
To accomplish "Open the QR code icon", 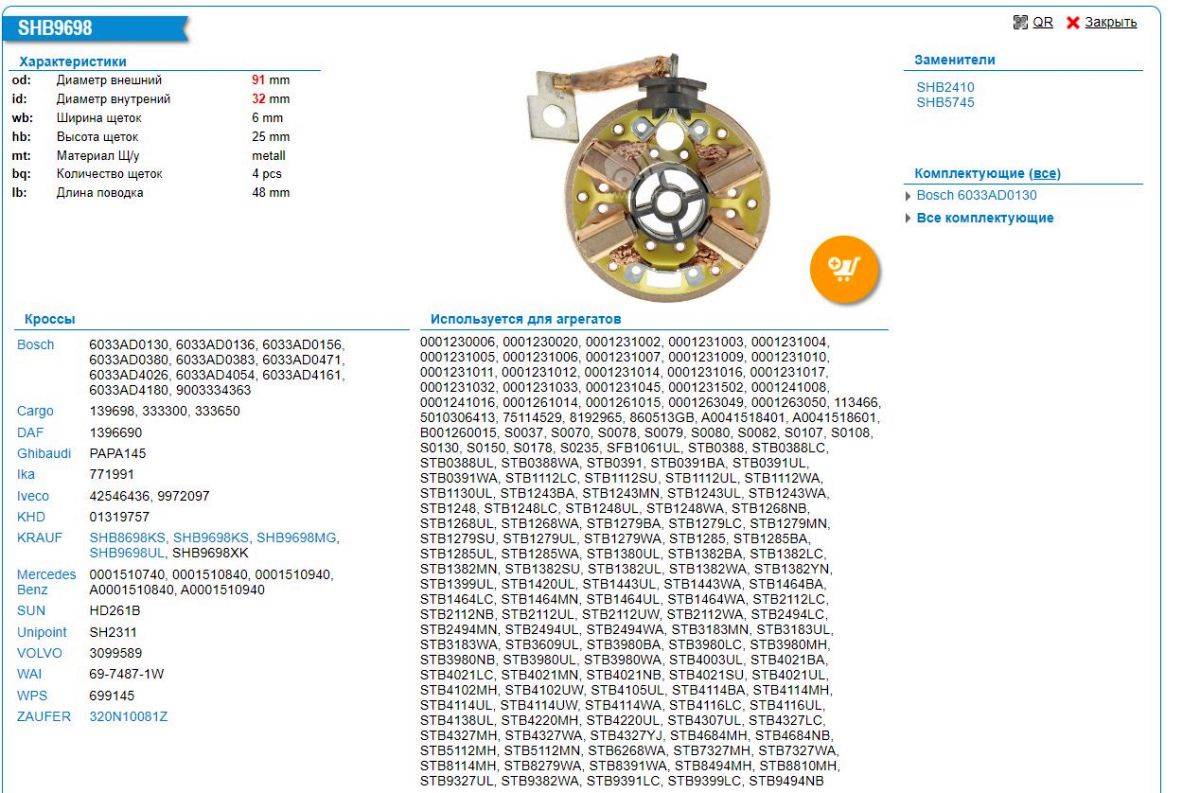I will pos(1021,23).
